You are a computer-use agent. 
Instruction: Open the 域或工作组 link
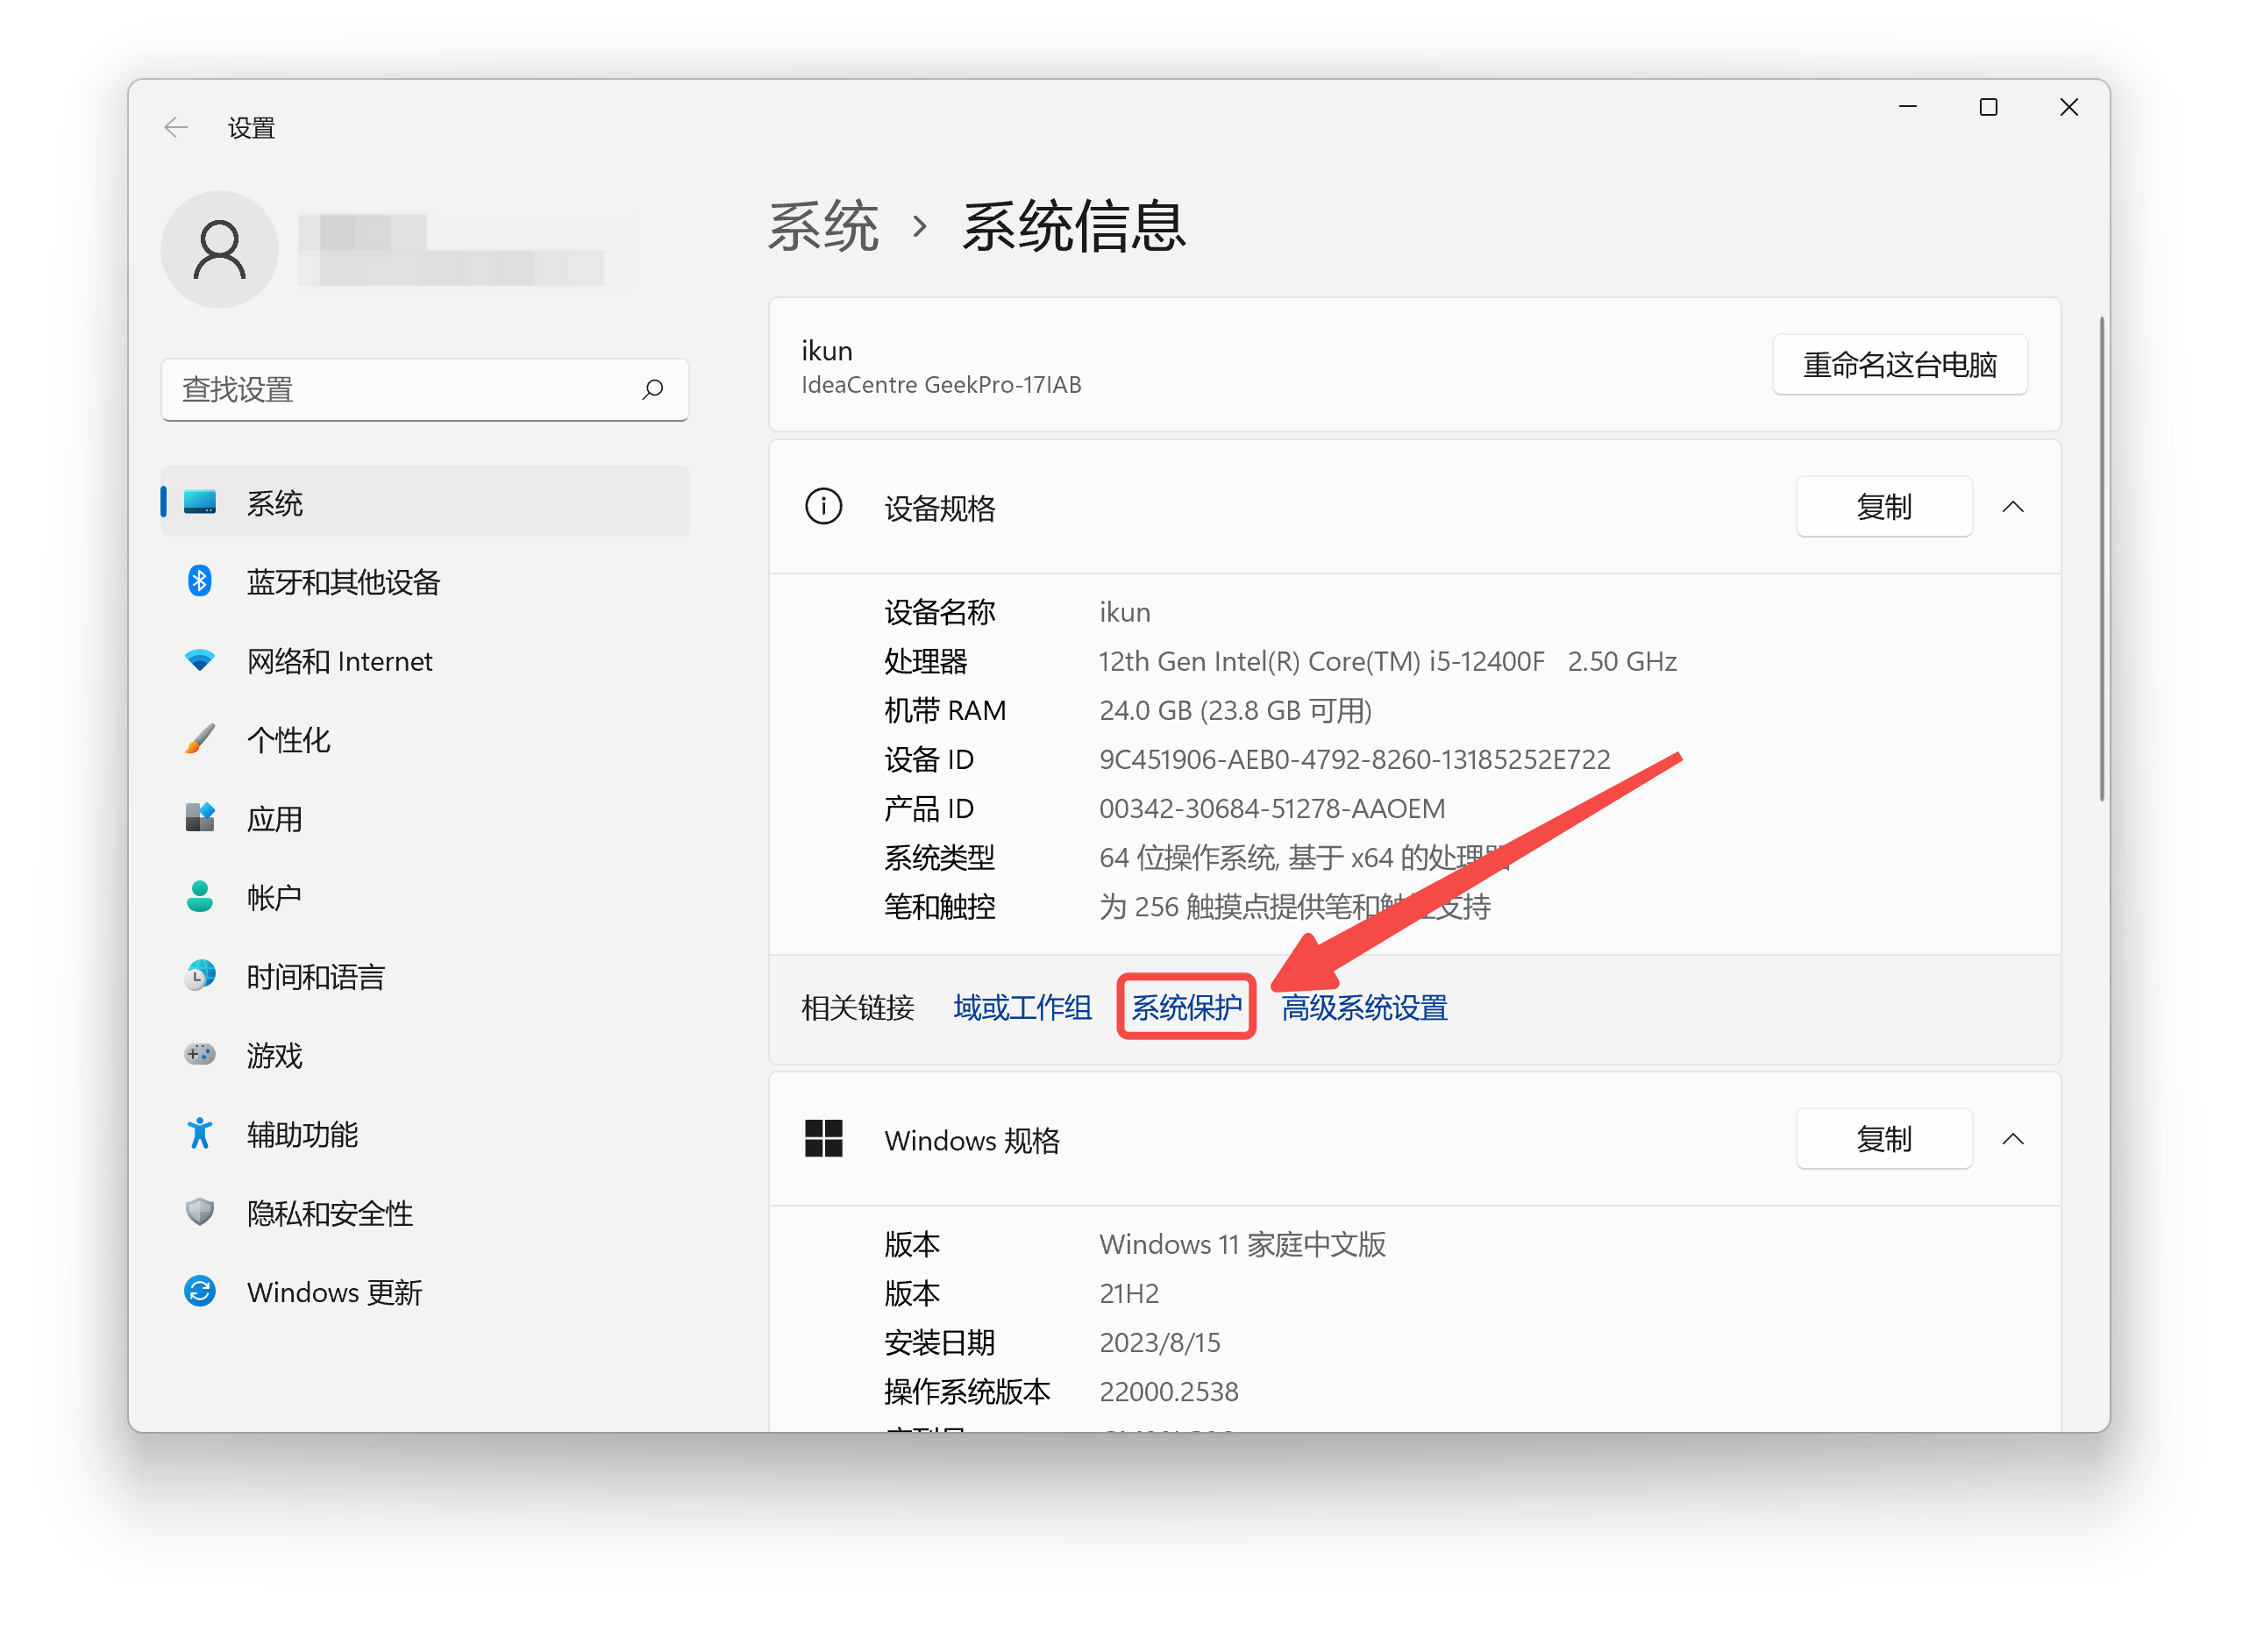[x=1022, y=1008]
